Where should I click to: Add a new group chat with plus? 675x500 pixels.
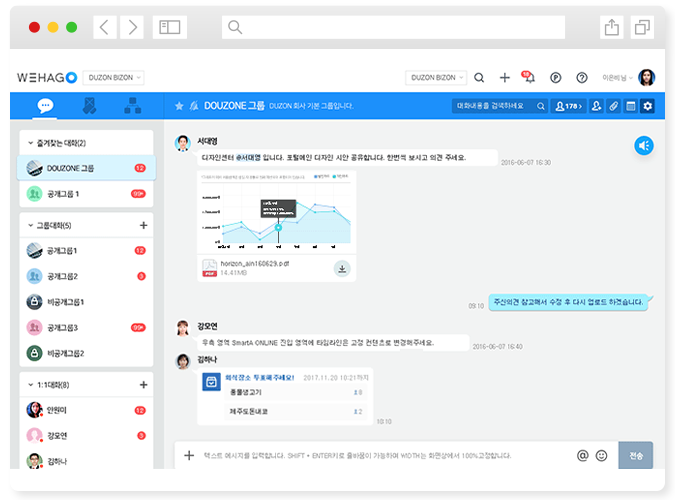pyautogui.click(x=143, y=225)
